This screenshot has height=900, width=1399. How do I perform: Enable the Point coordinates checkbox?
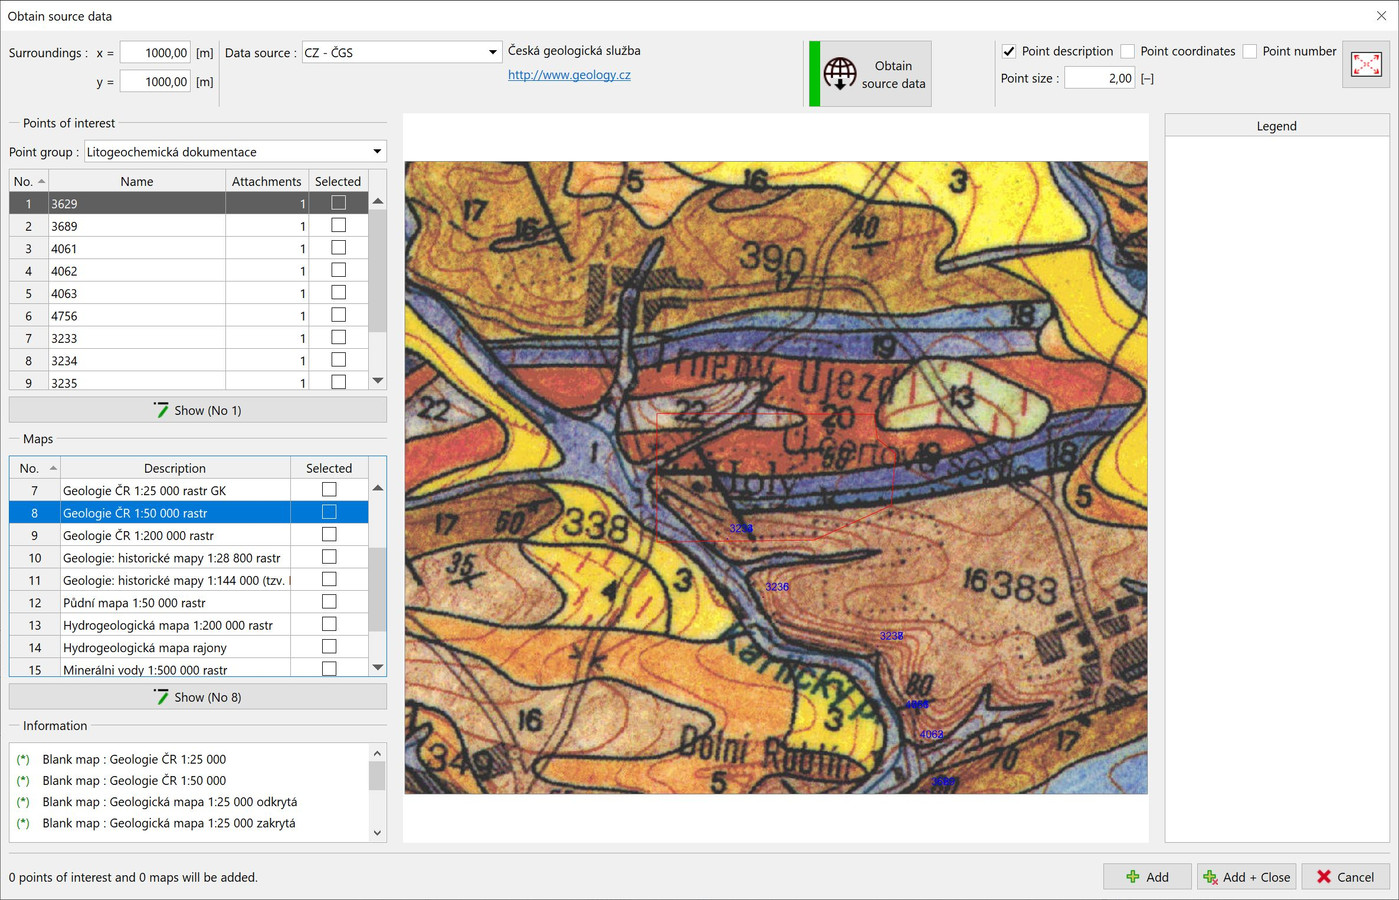tap(1128, 51)
